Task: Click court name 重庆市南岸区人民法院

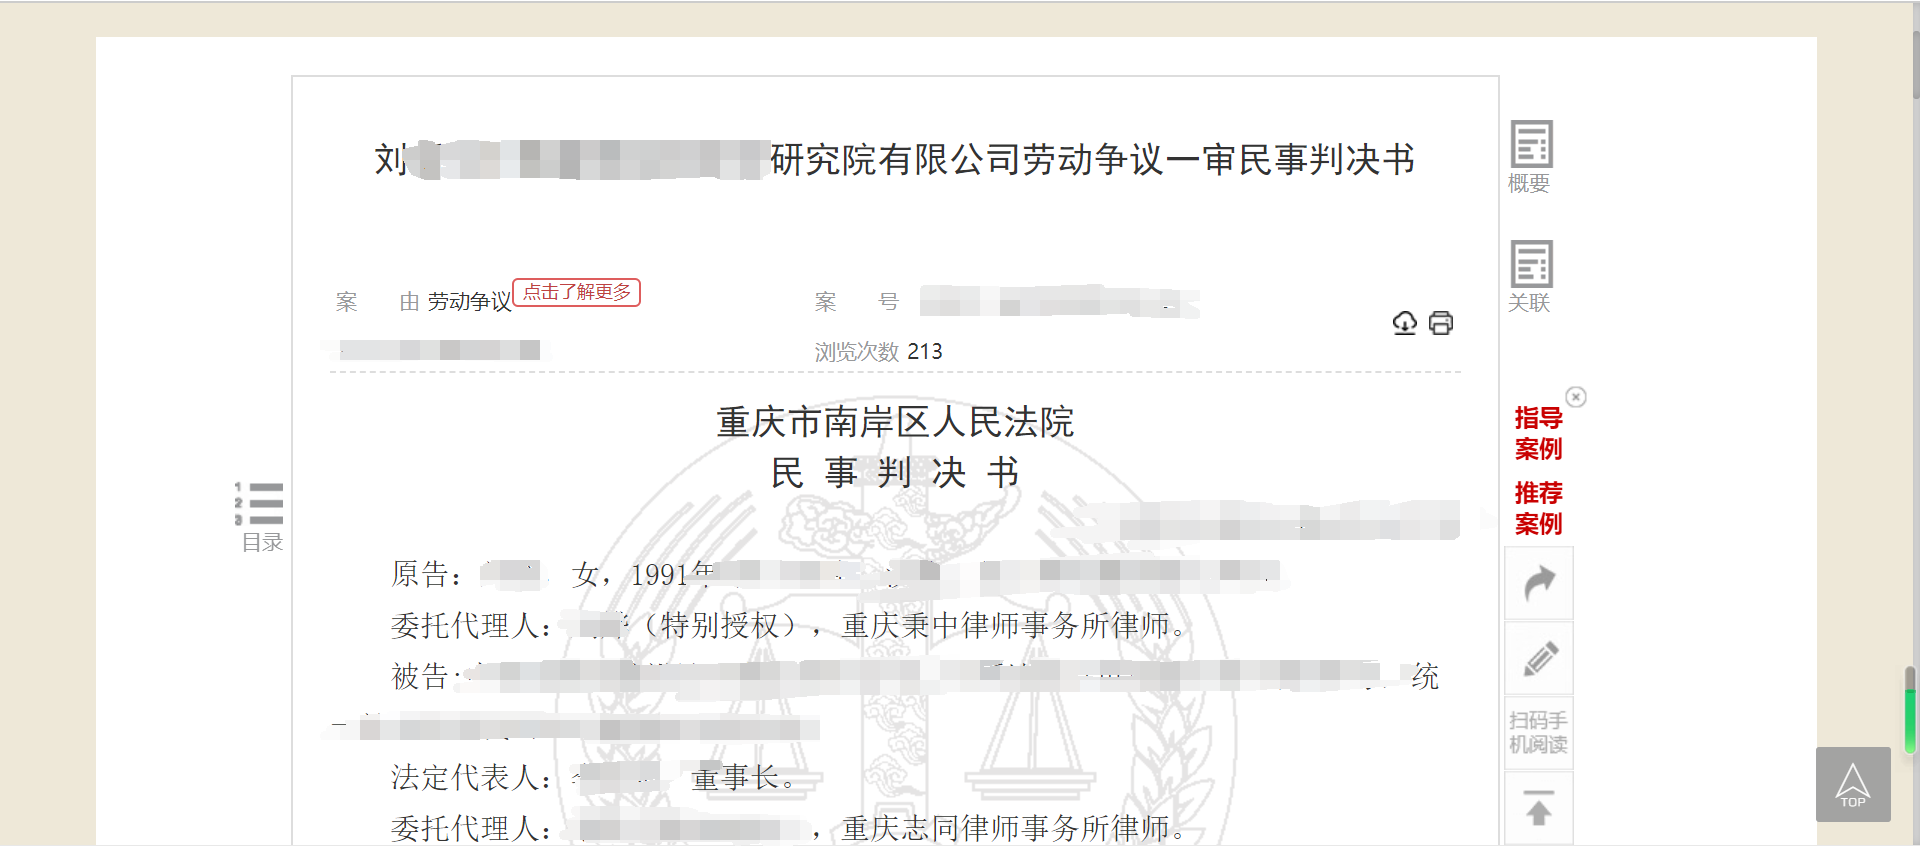Action: click(895, 422)
